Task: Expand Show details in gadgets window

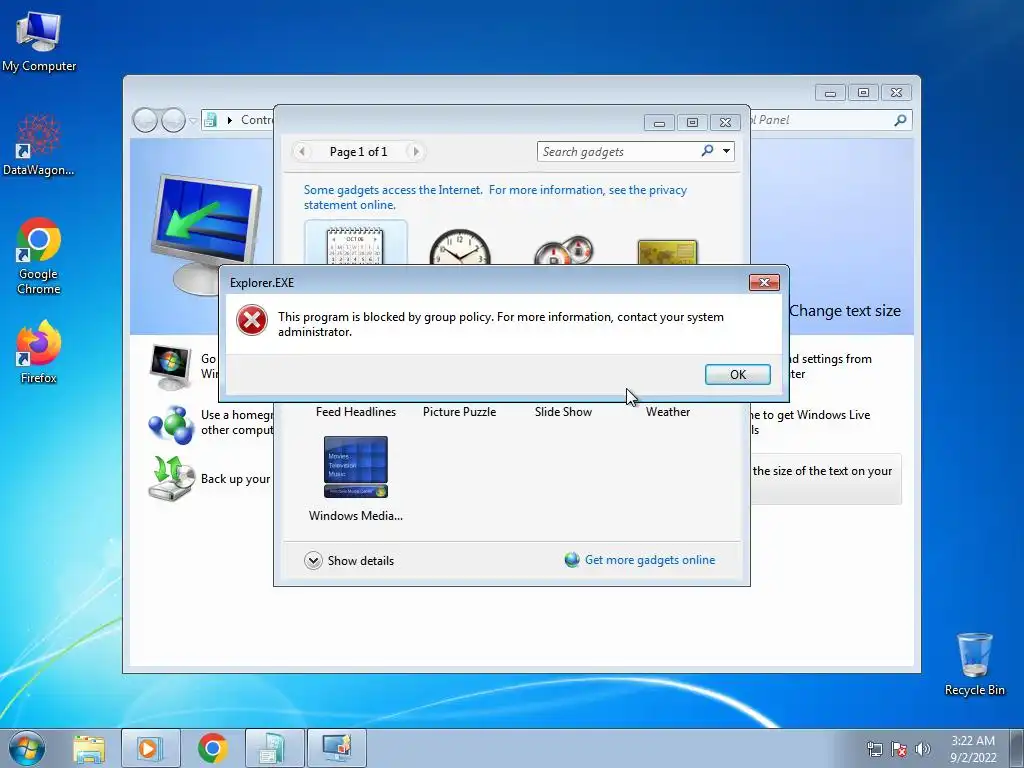Action: tap(349, 560)
